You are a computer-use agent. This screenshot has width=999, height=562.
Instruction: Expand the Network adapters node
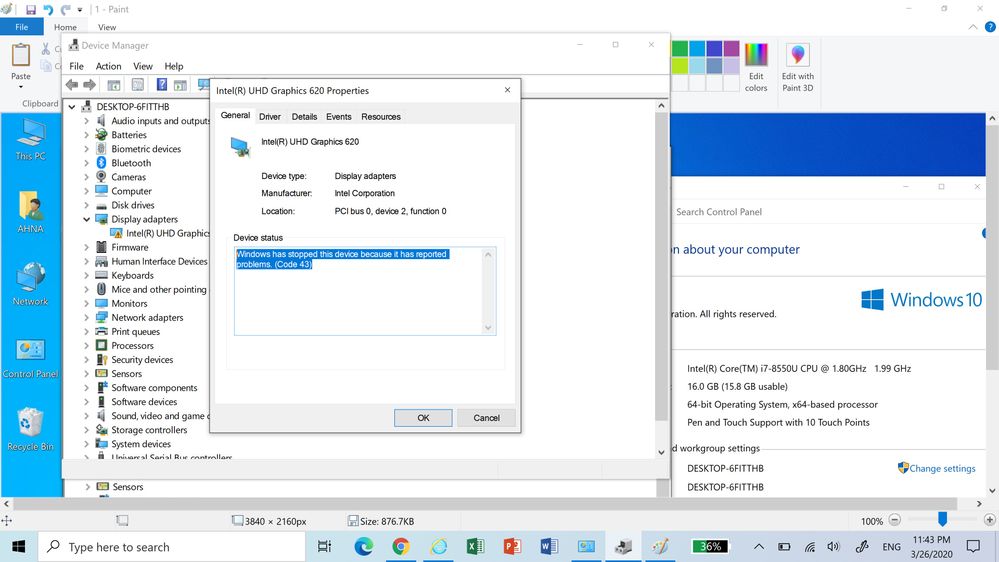pyautogui.click(x=87, y=317)
